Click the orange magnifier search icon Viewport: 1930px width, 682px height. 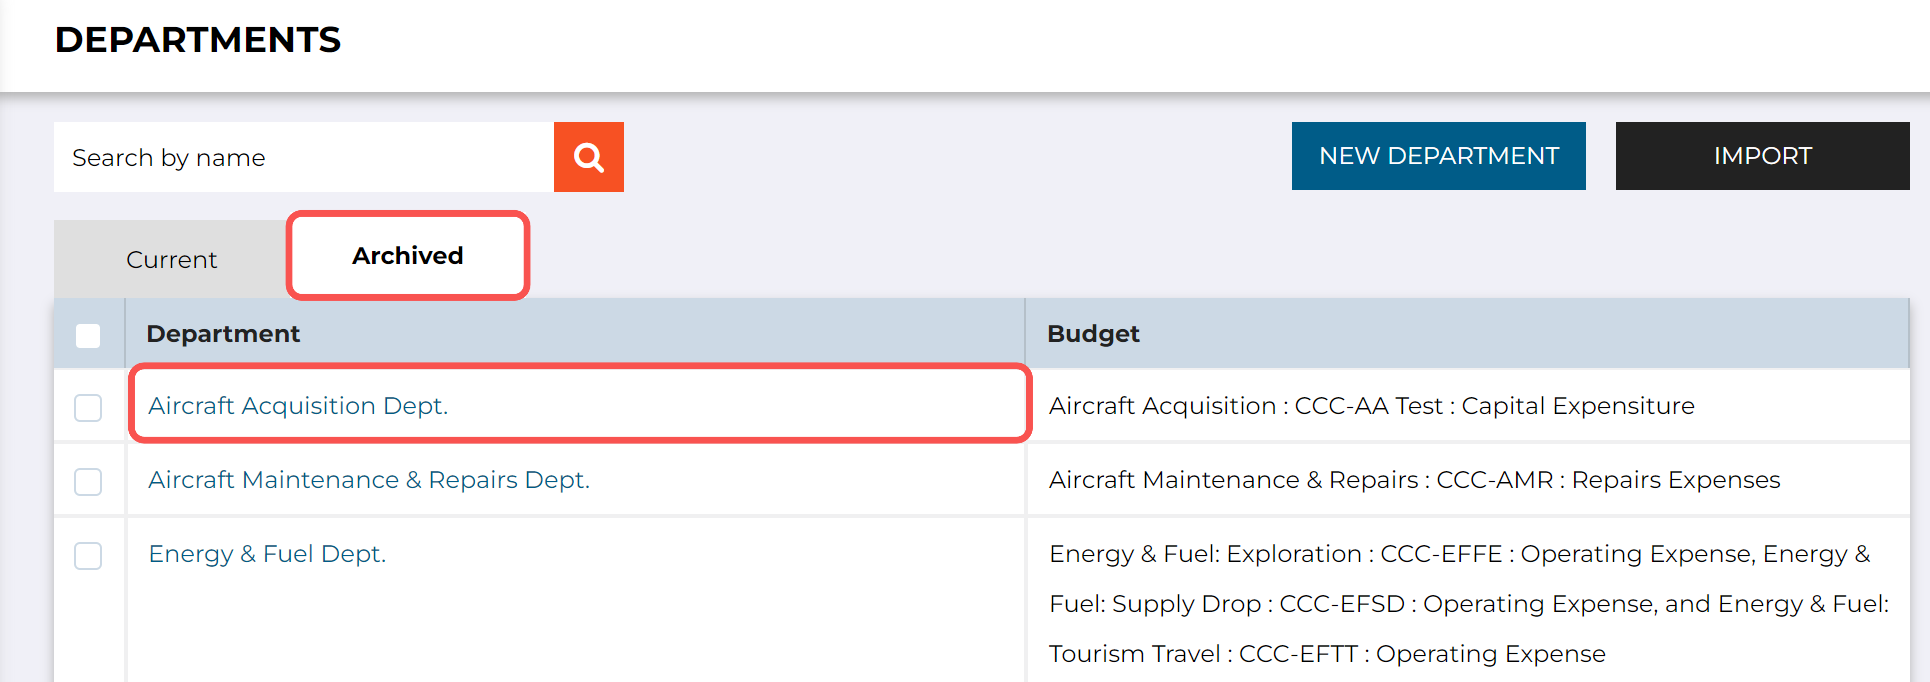tap(588, 157)
